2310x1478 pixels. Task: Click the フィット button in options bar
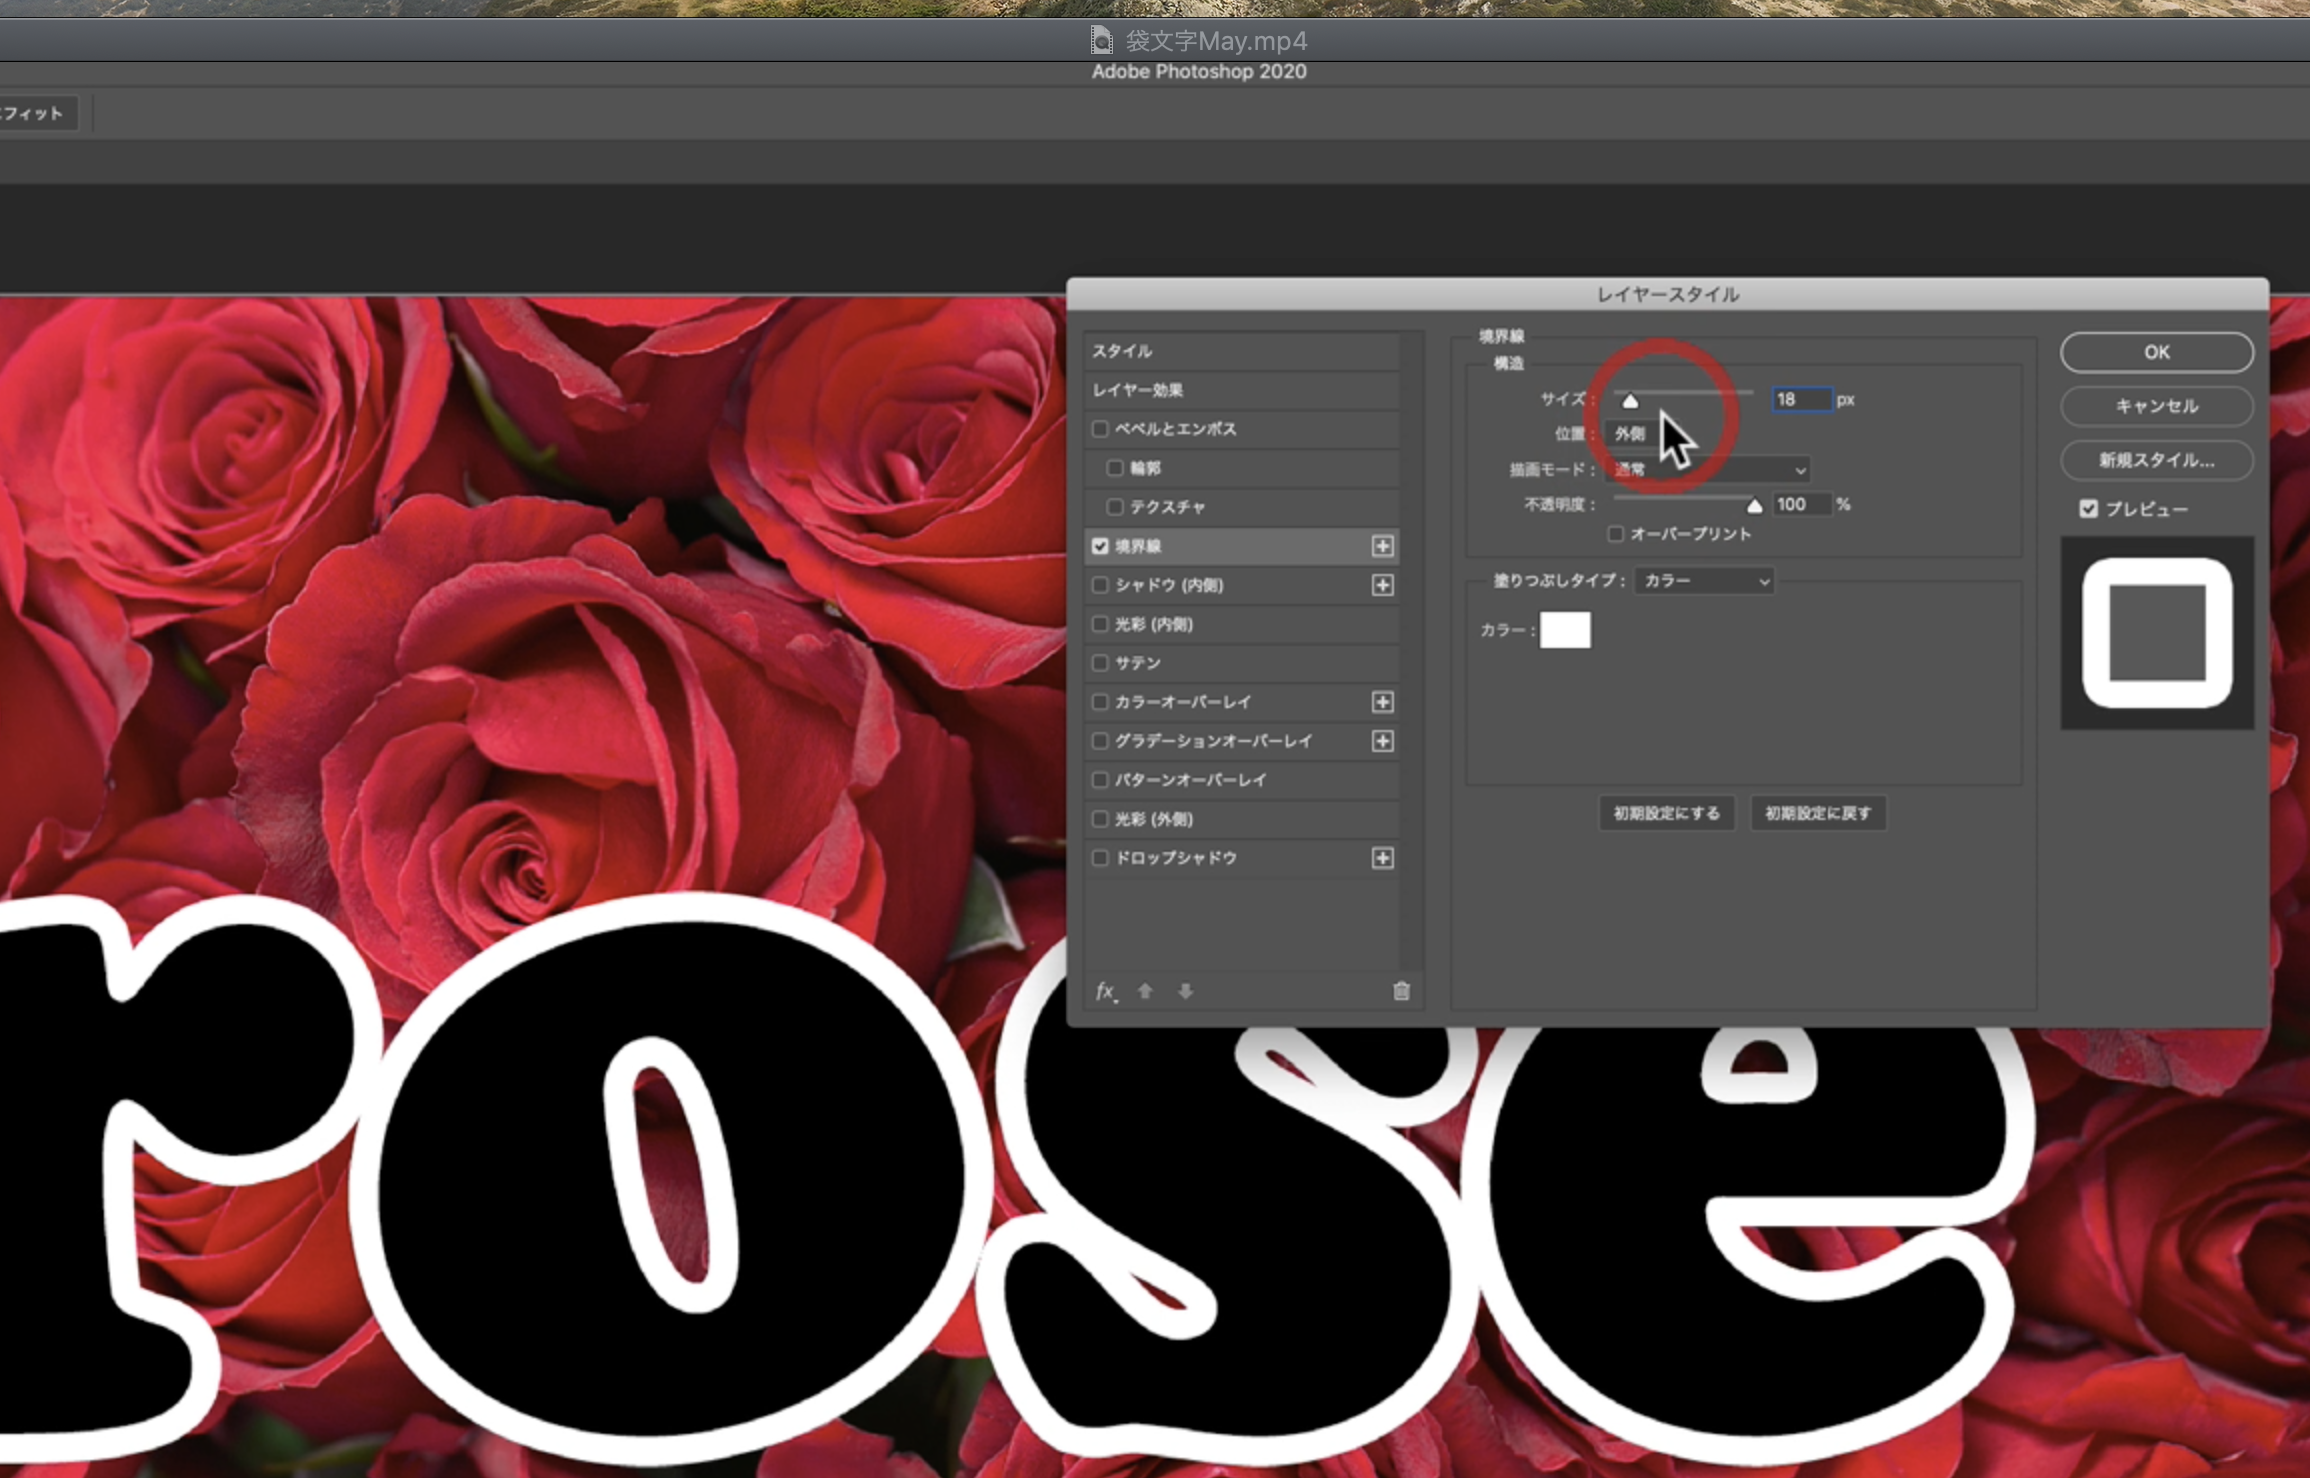click(36, 113)
